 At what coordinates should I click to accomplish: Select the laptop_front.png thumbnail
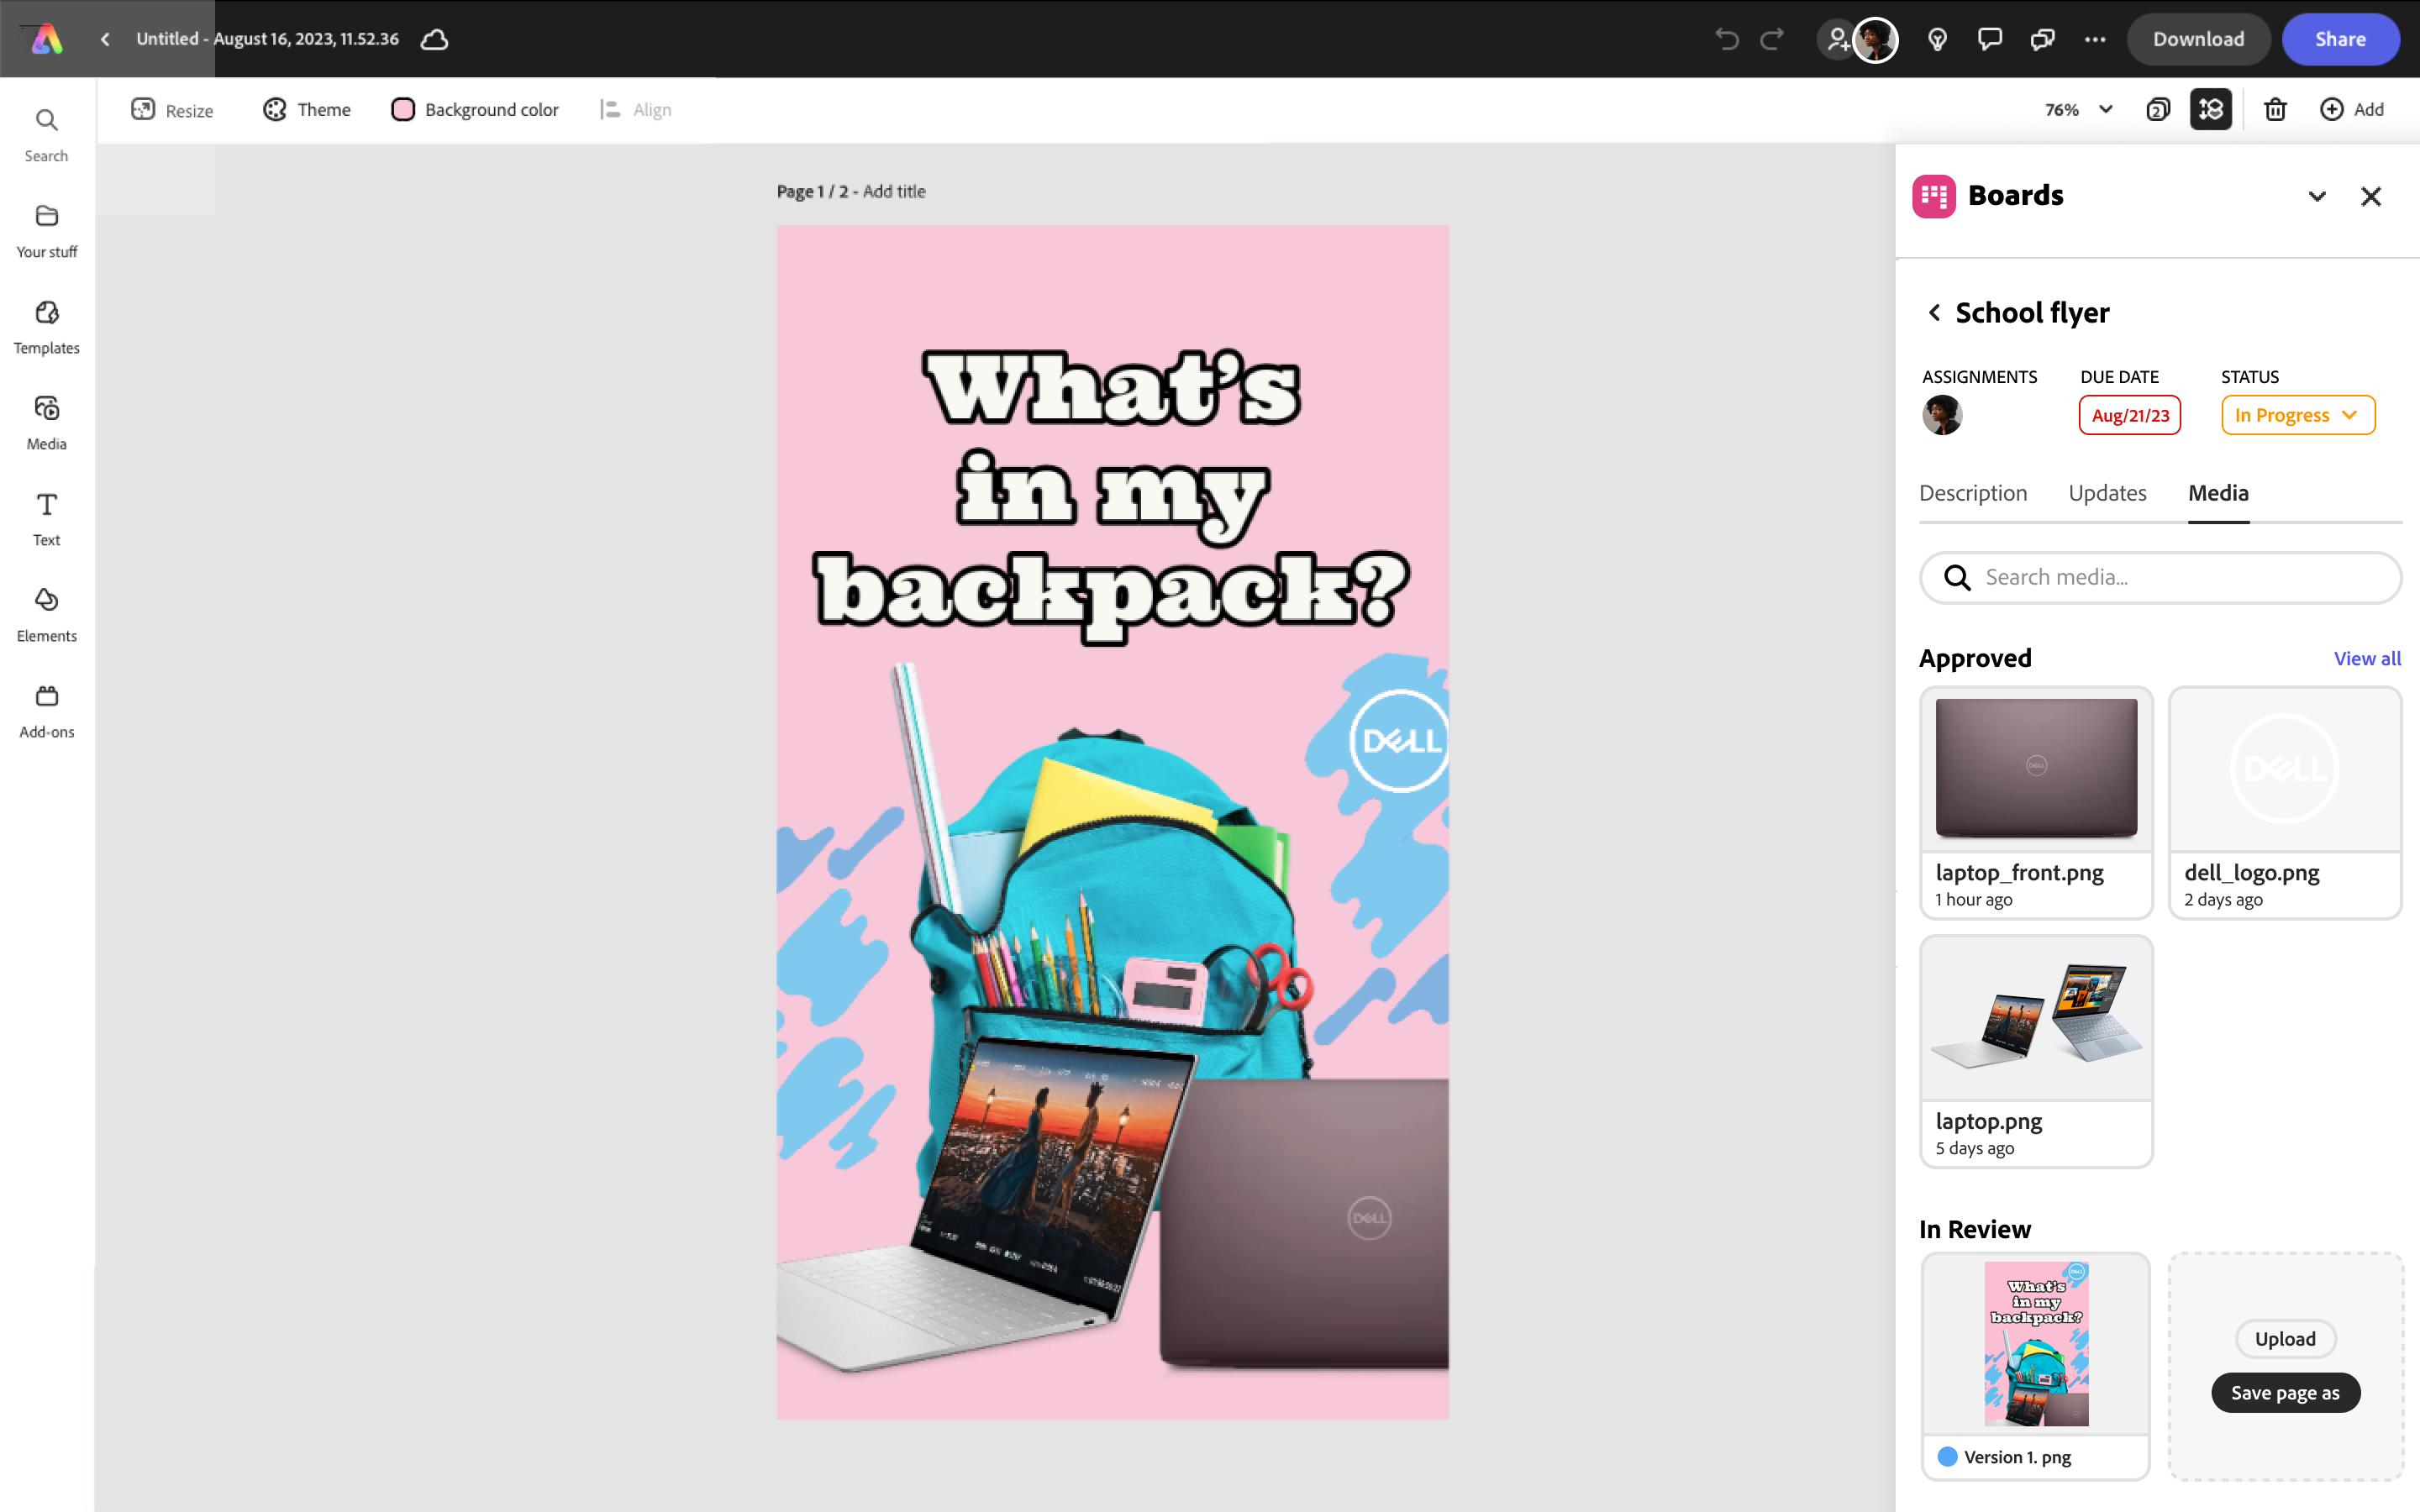click(x=2035, y=768)
